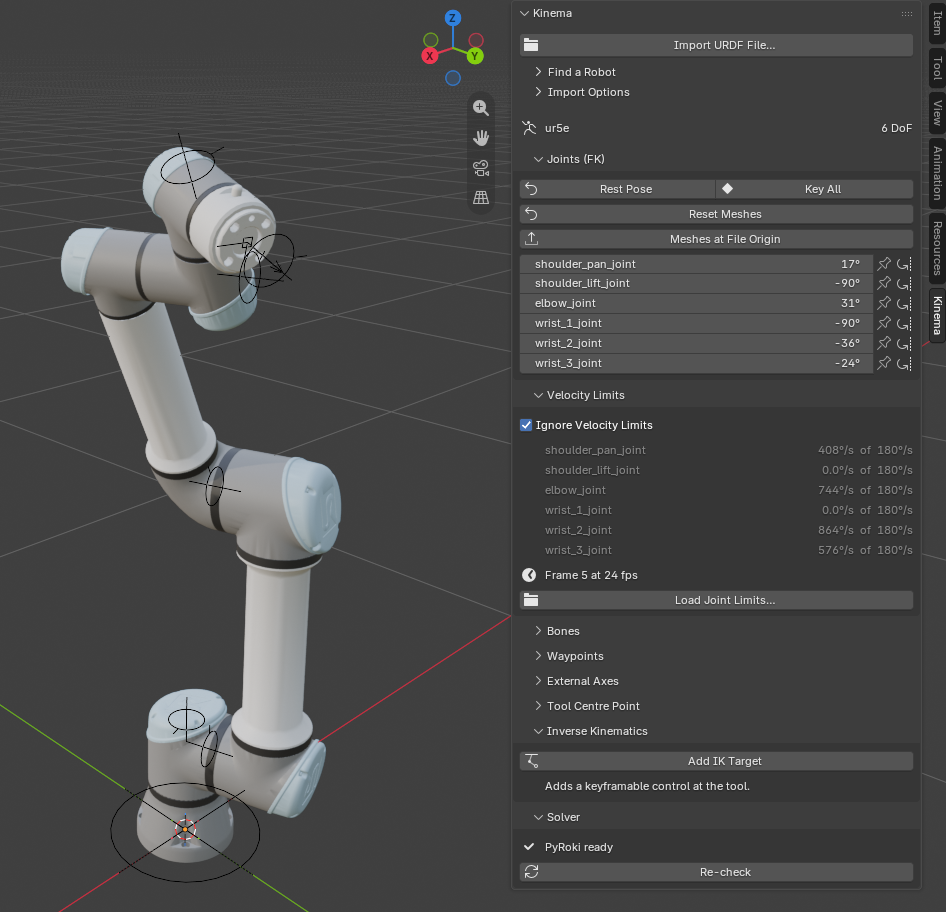Pin the shoulder_lift_joint
Screen dimensions: 946x912
coord(884,283)
